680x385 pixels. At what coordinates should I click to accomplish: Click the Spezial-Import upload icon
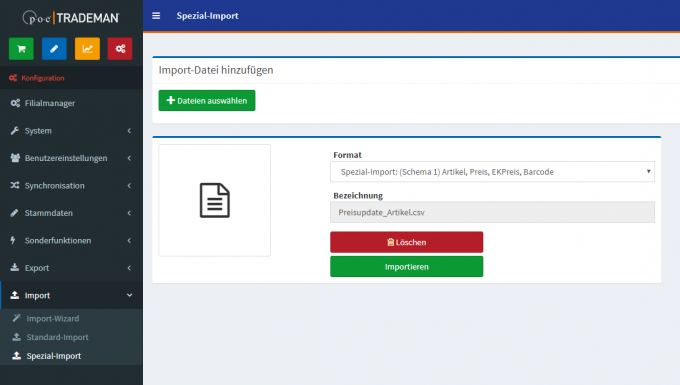click(x=16, y=356)
